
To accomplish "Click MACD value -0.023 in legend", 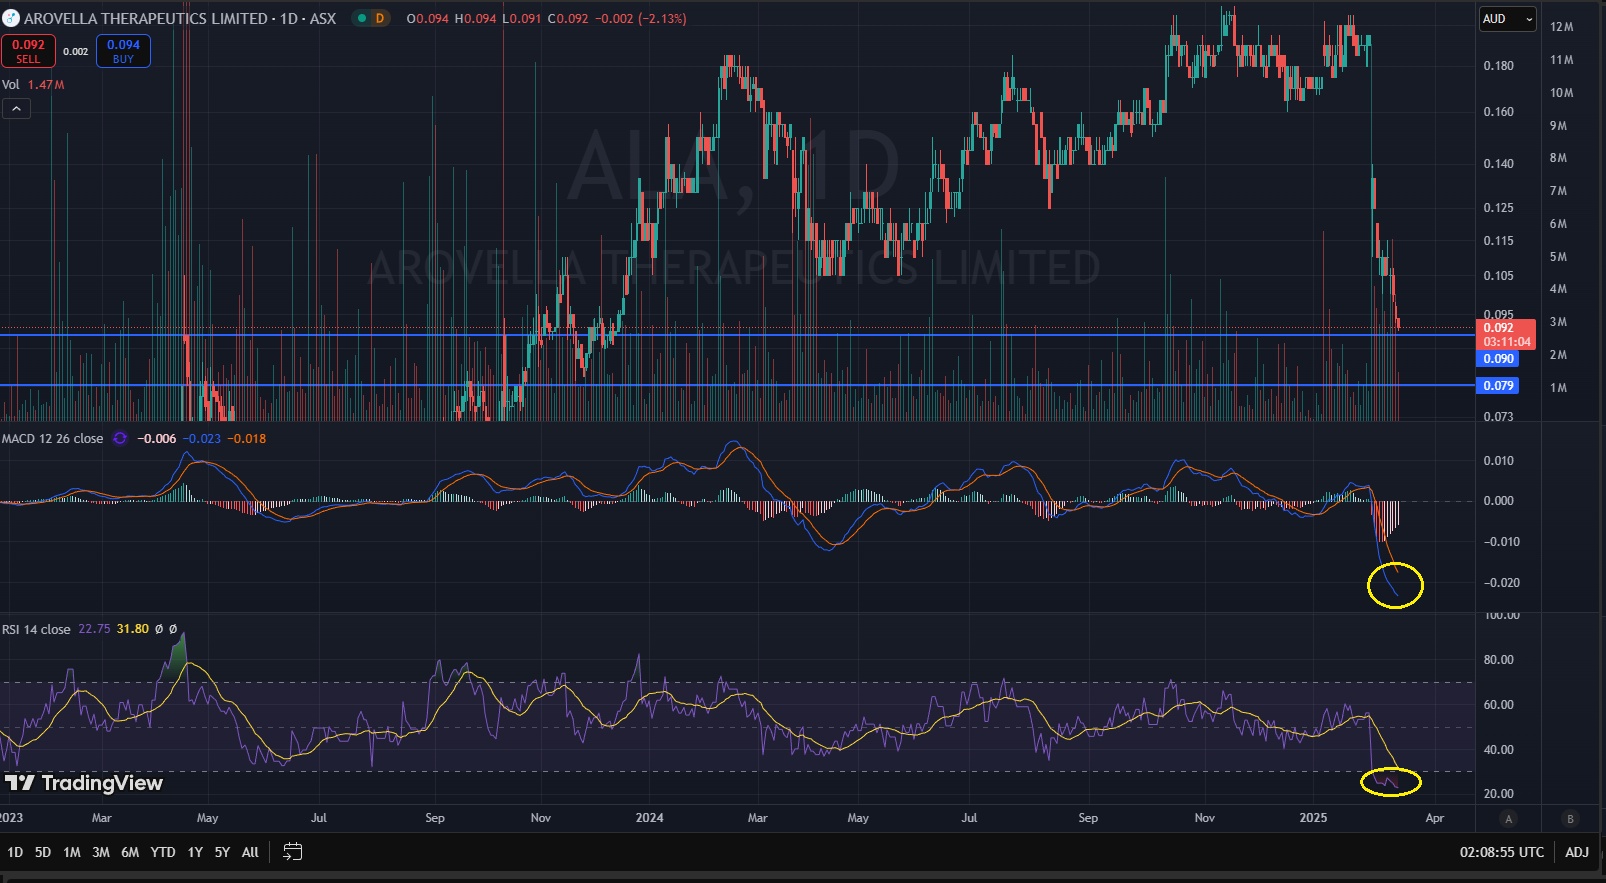I will [x=204, y=439].
